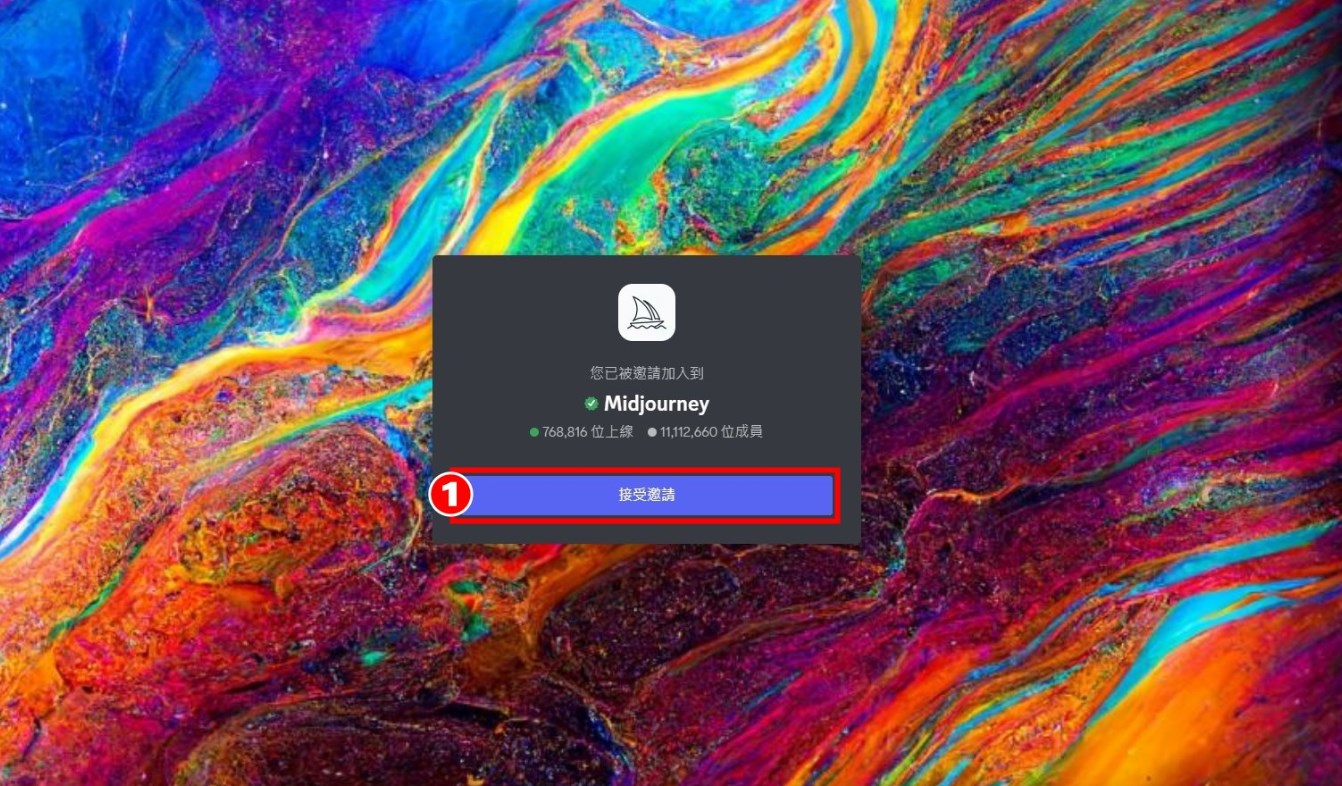This screenshot has width=1342, height=786.
Task: Click the grey member count dot
Action: 652,433
